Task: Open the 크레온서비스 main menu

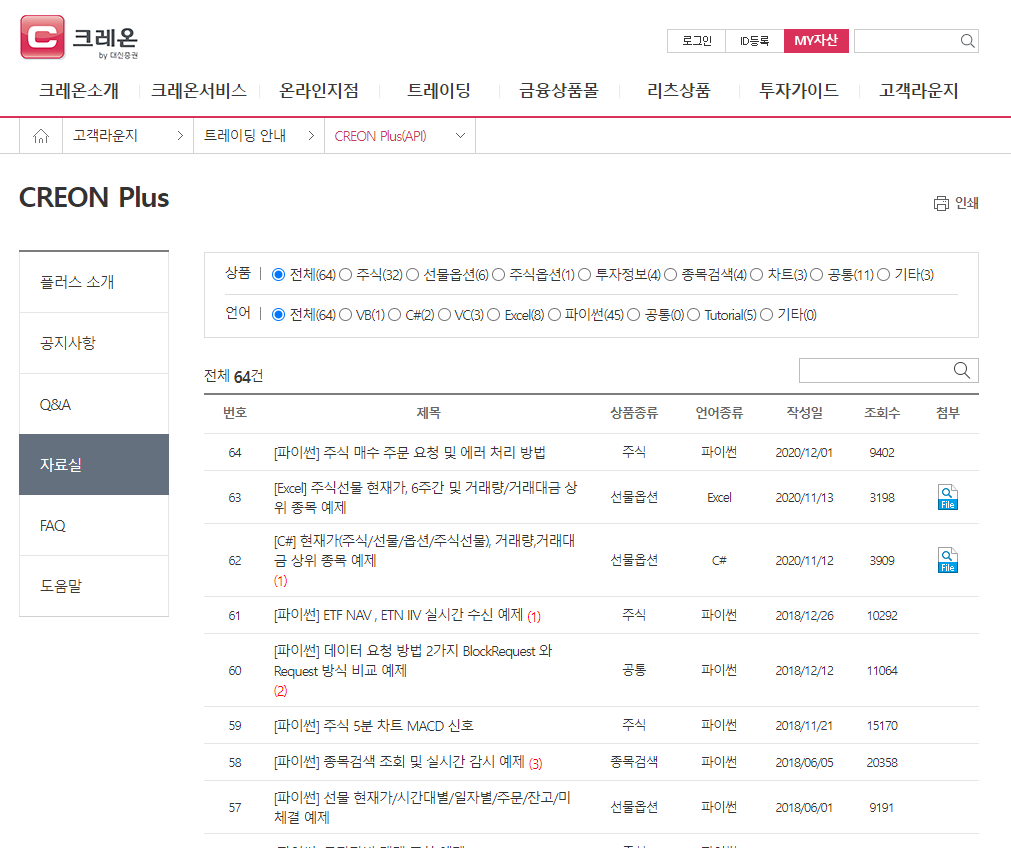Action: tap(199, 90)
